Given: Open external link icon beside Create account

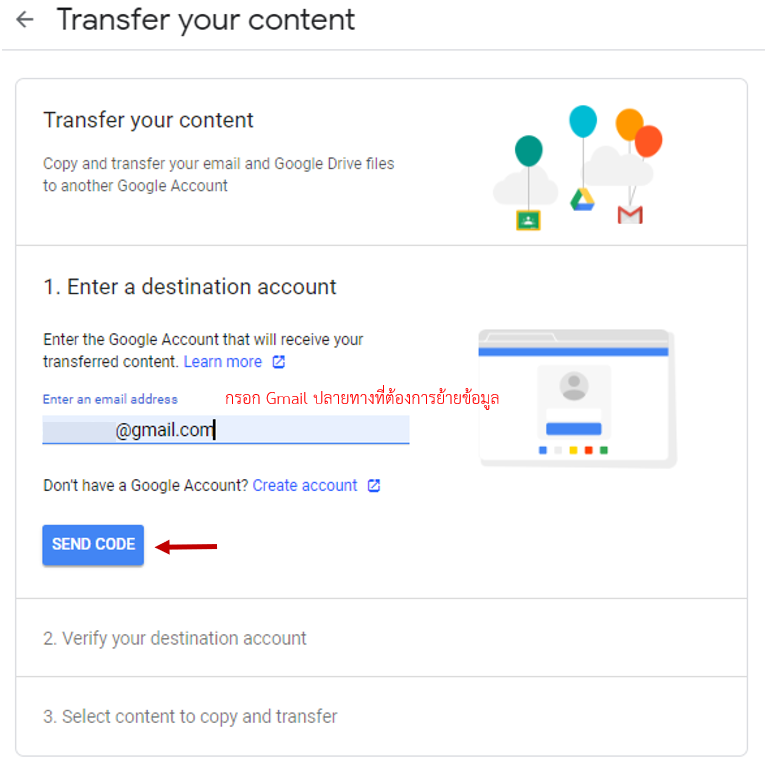Looking at the screenshot, I should pyautogui.click(x=374, y=486).
